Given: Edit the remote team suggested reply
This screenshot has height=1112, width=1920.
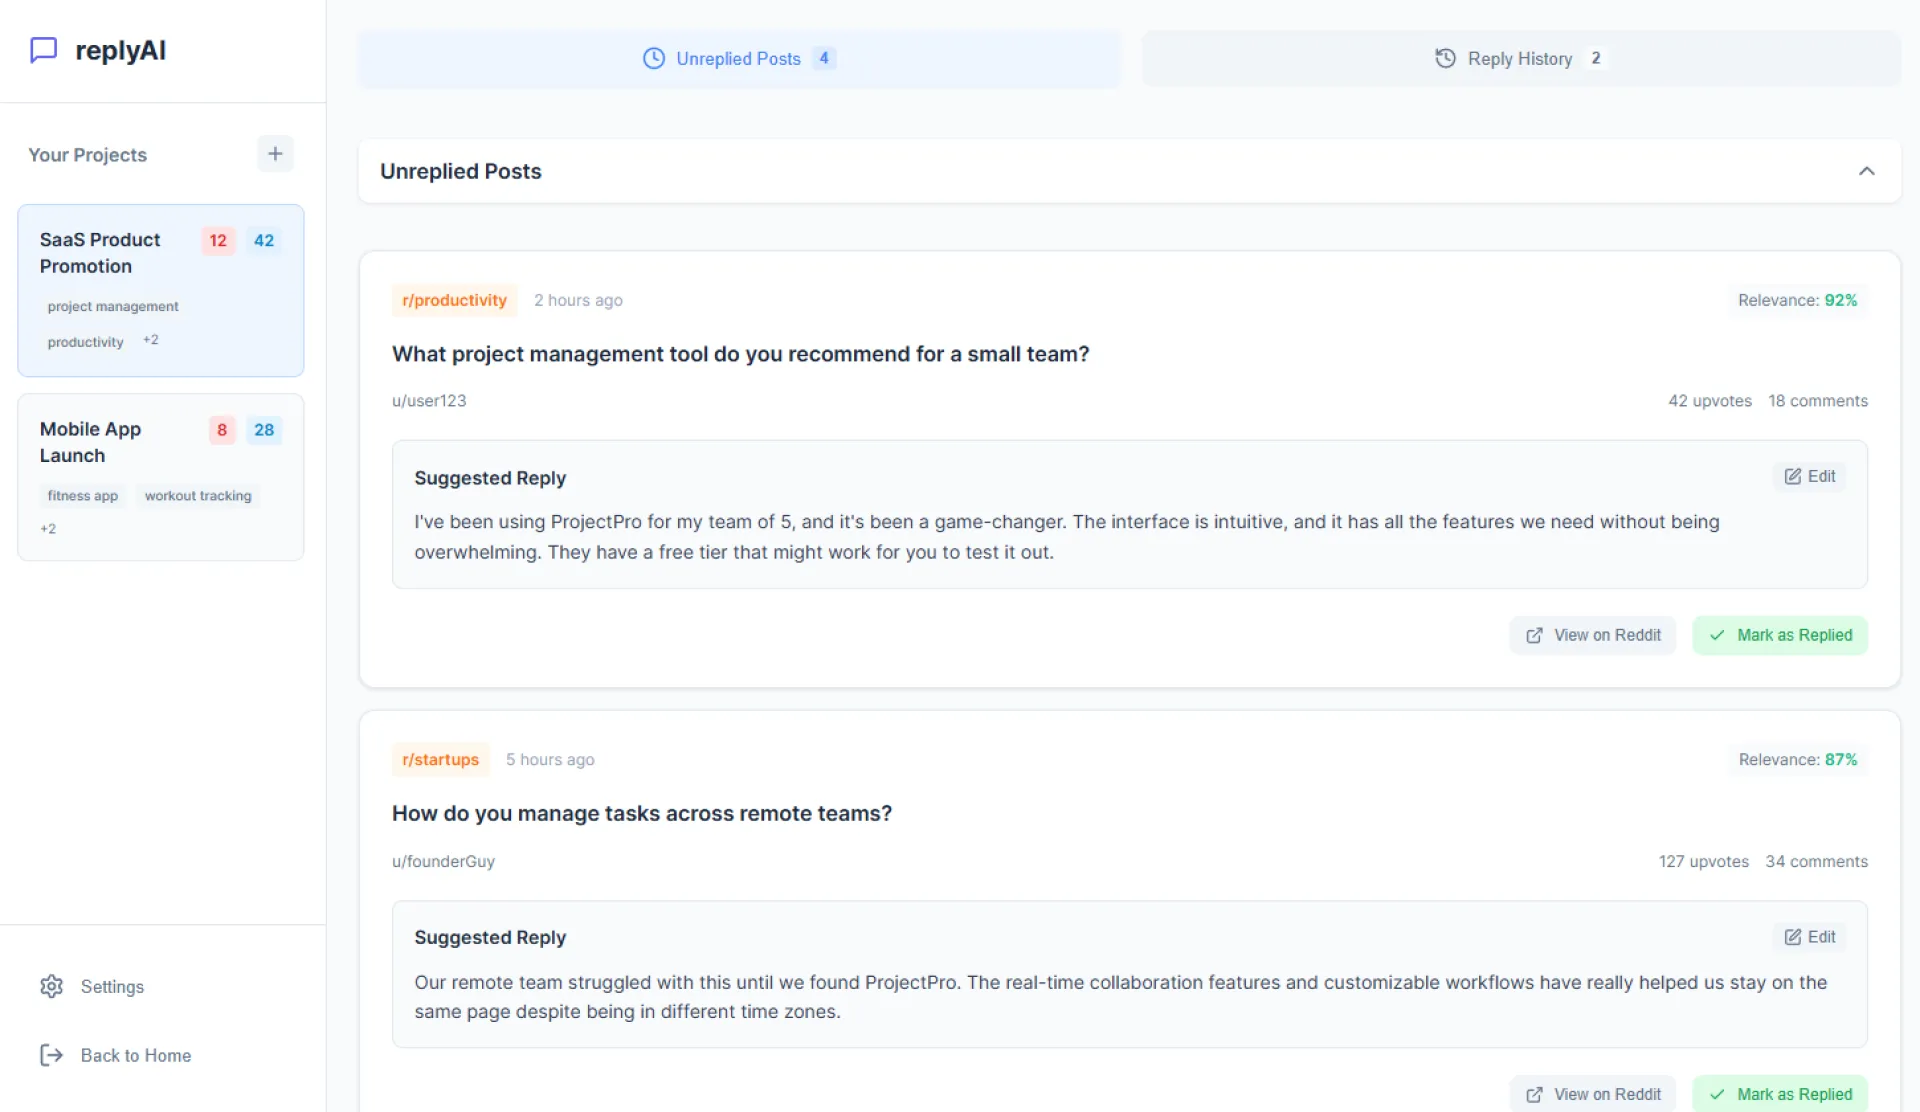Looking at the screenshot, I should coord(1810,937).
